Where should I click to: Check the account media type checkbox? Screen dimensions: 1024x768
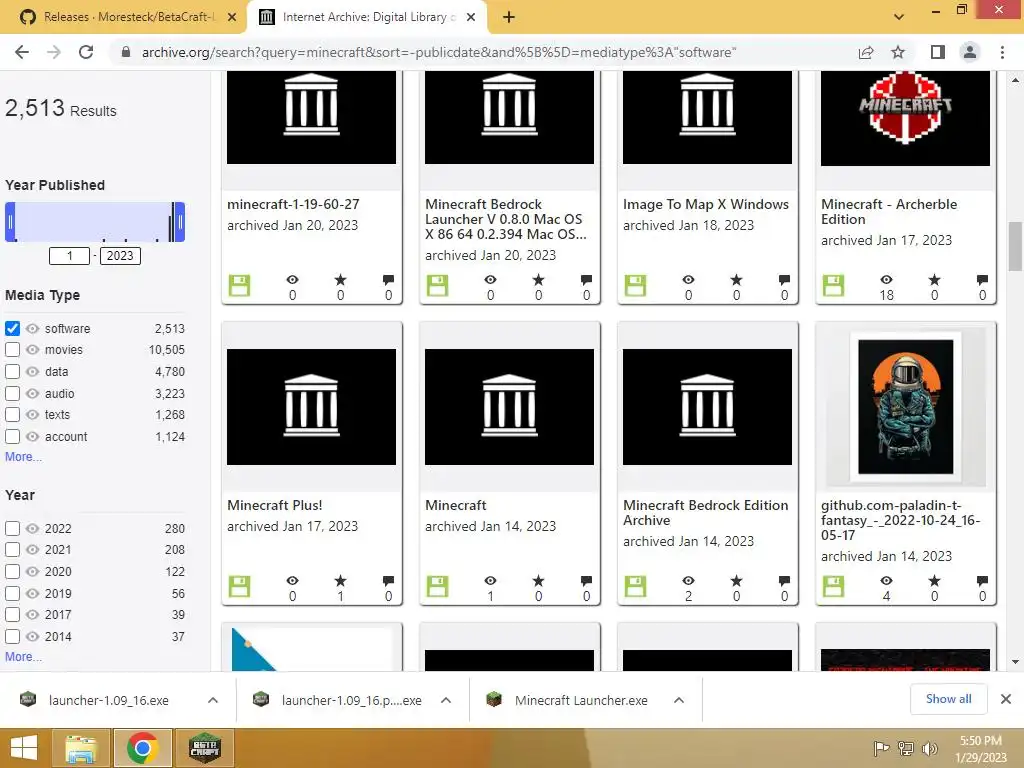click(x=12, y=436)
